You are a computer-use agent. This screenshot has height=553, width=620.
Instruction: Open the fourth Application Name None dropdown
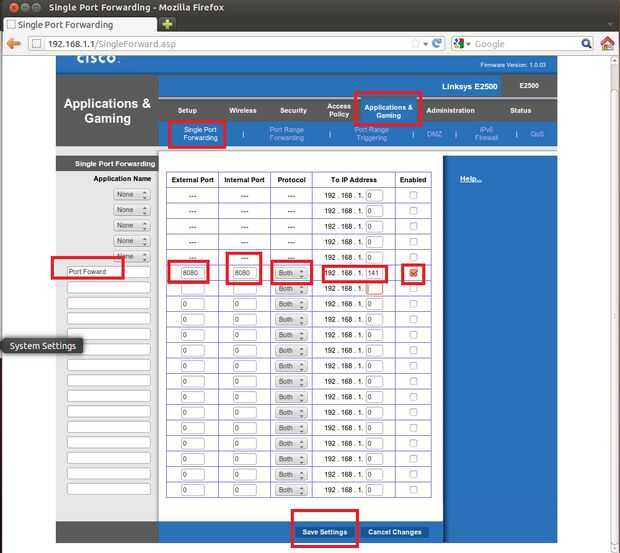point(132,241)
